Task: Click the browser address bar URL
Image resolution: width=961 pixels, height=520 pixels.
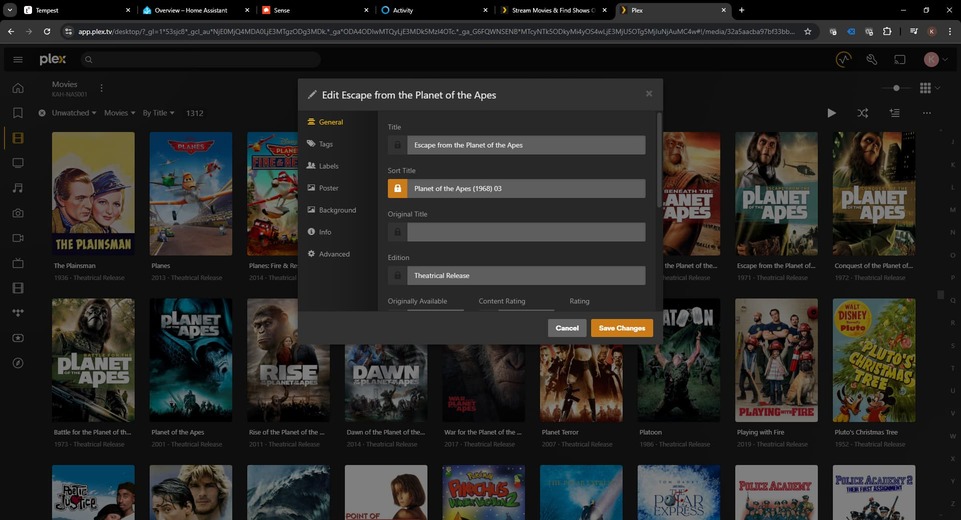Action: tap(436, 31)
